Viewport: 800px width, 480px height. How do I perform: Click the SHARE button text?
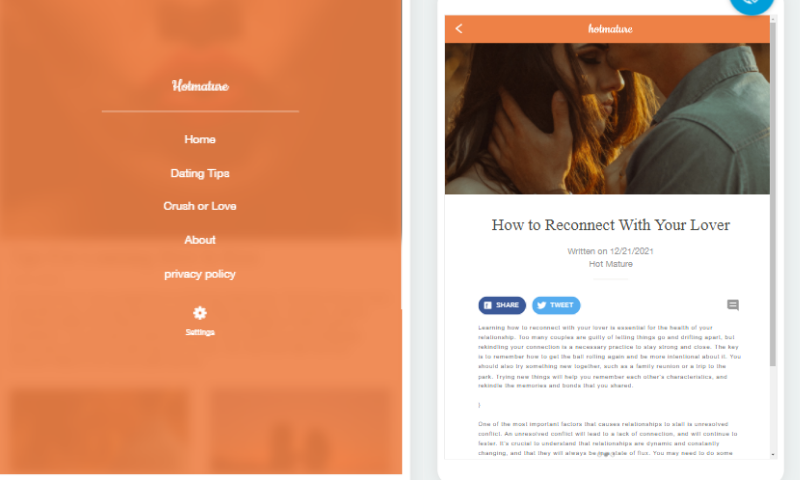(507, 305)
